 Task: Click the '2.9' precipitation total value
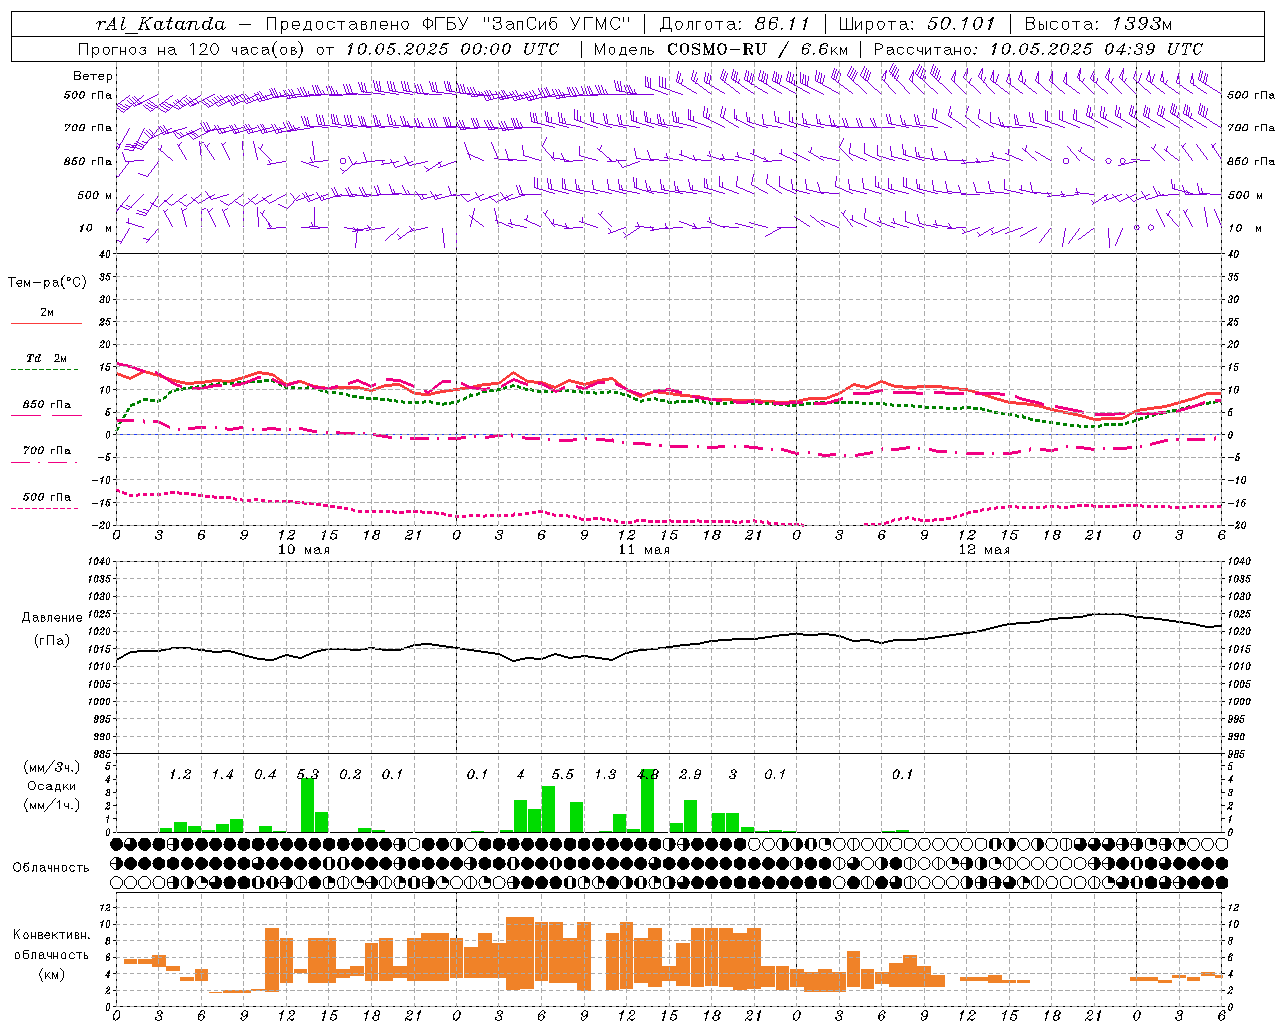coord(690,775)
